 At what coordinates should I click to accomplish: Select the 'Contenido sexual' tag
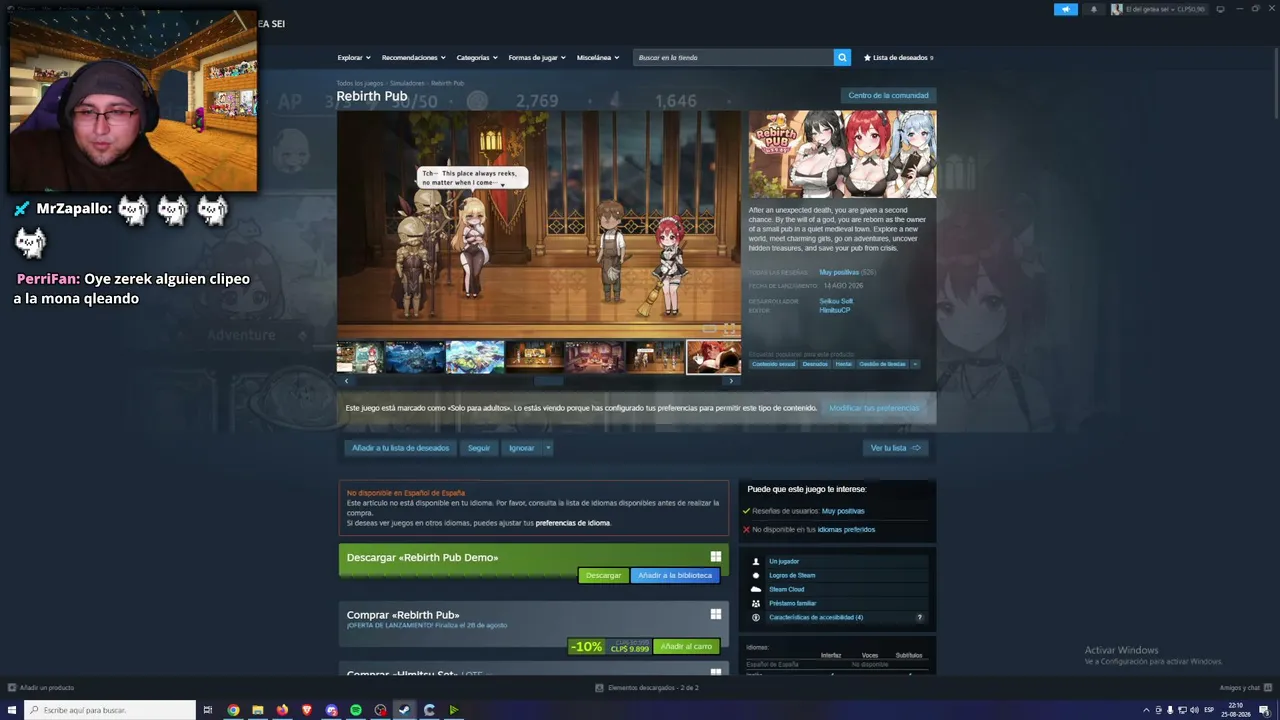[x=774, y=364]
